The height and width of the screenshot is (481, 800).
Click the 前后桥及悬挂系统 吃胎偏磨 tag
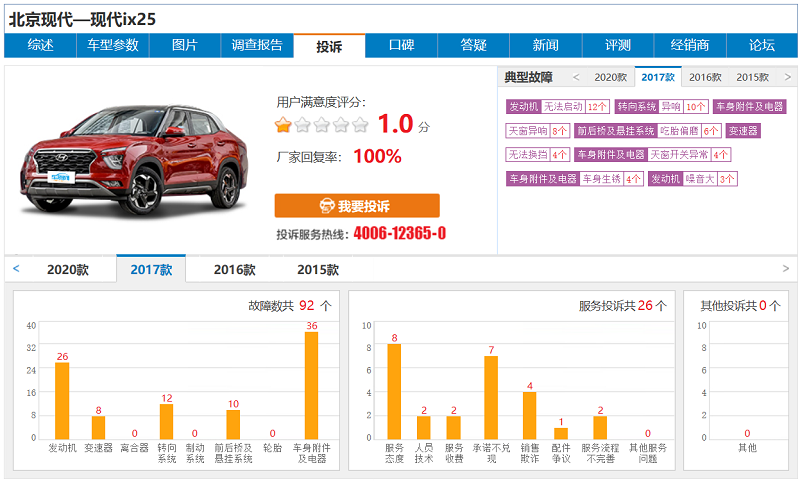pos(648,131)
